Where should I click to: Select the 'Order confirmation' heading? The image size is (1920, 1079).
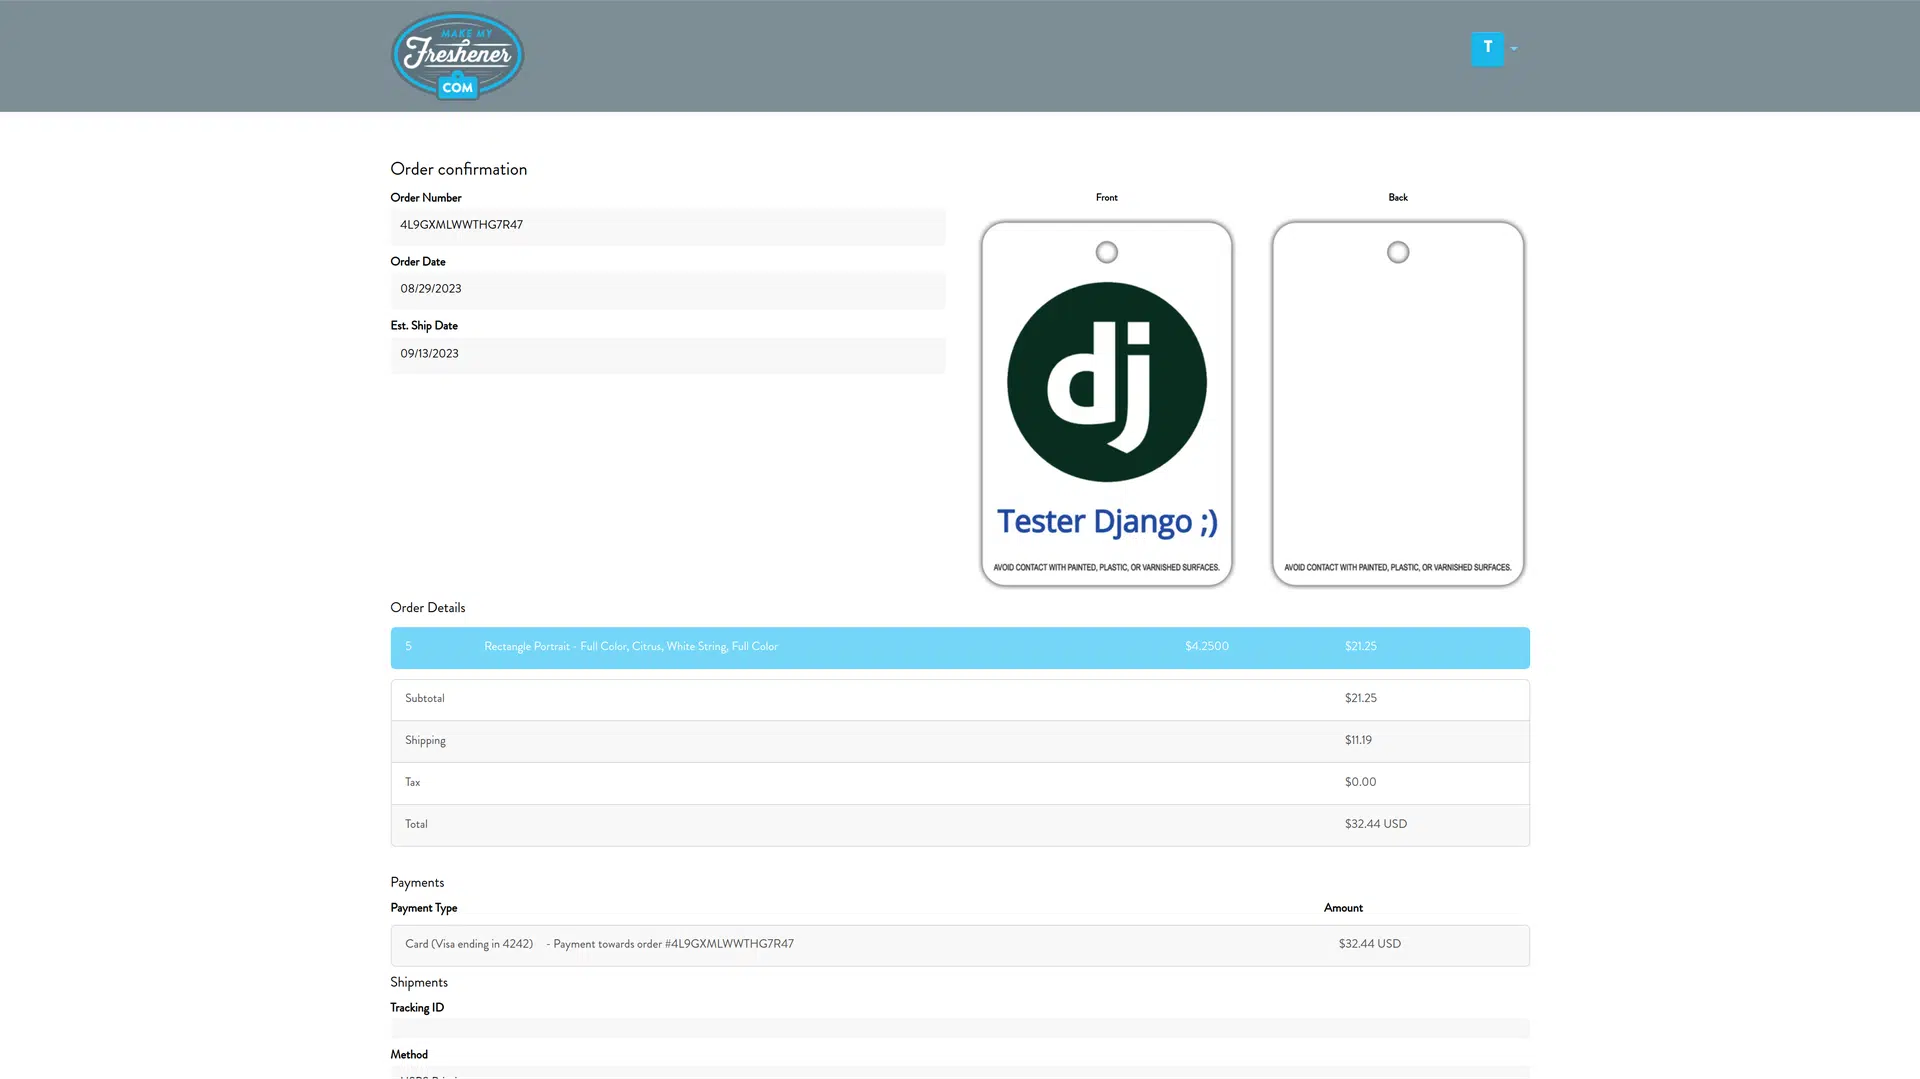459,170
